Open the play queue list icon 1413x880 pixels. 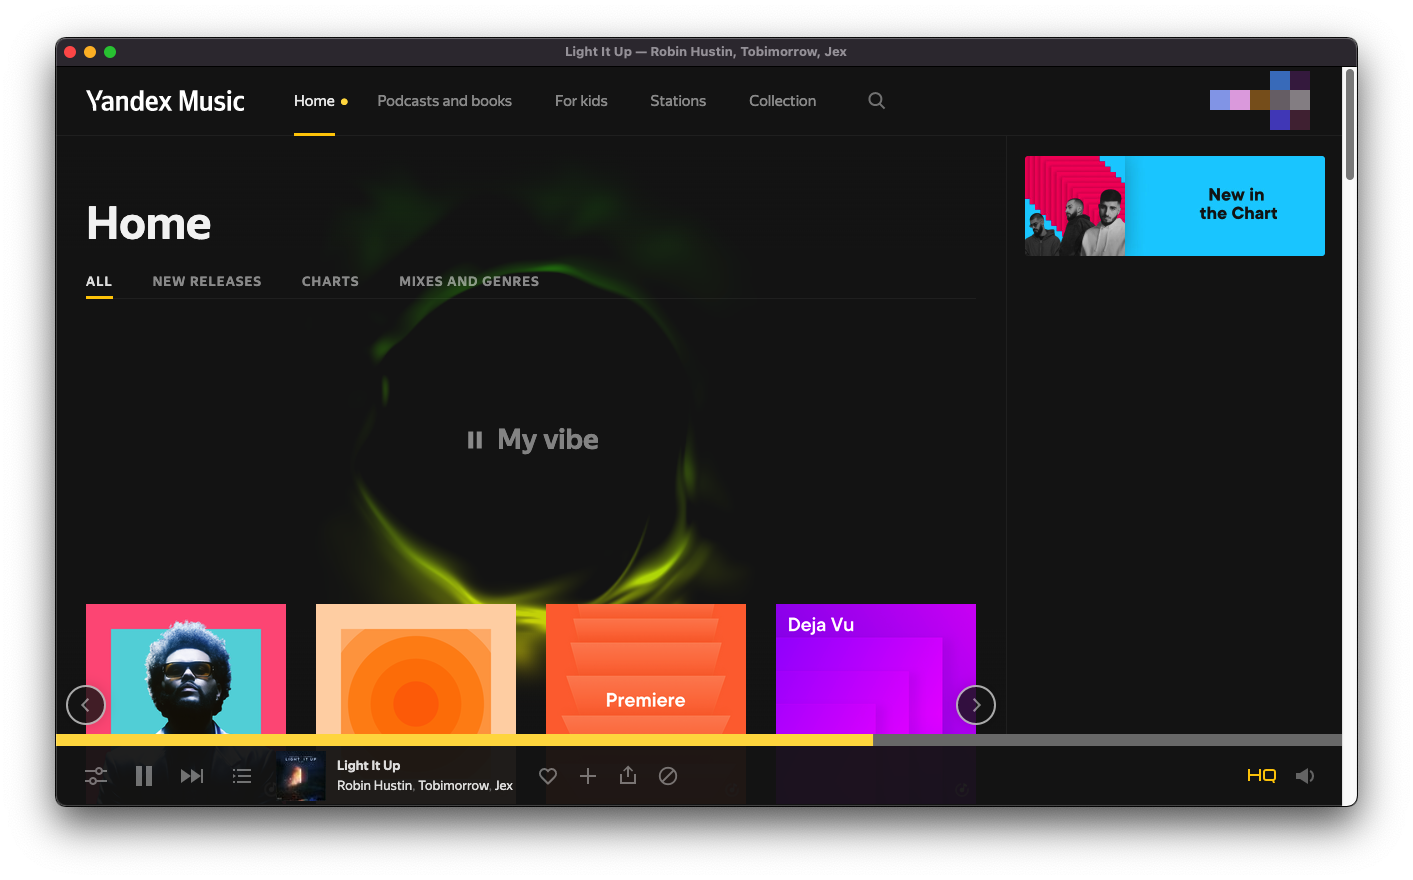click(242, 776)
